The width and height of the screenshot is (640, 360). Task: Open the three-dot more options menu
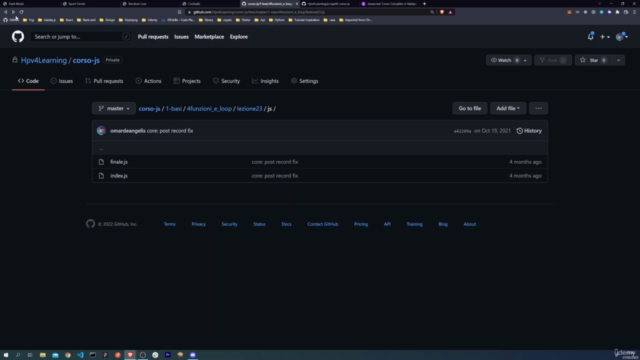[538, 109]
